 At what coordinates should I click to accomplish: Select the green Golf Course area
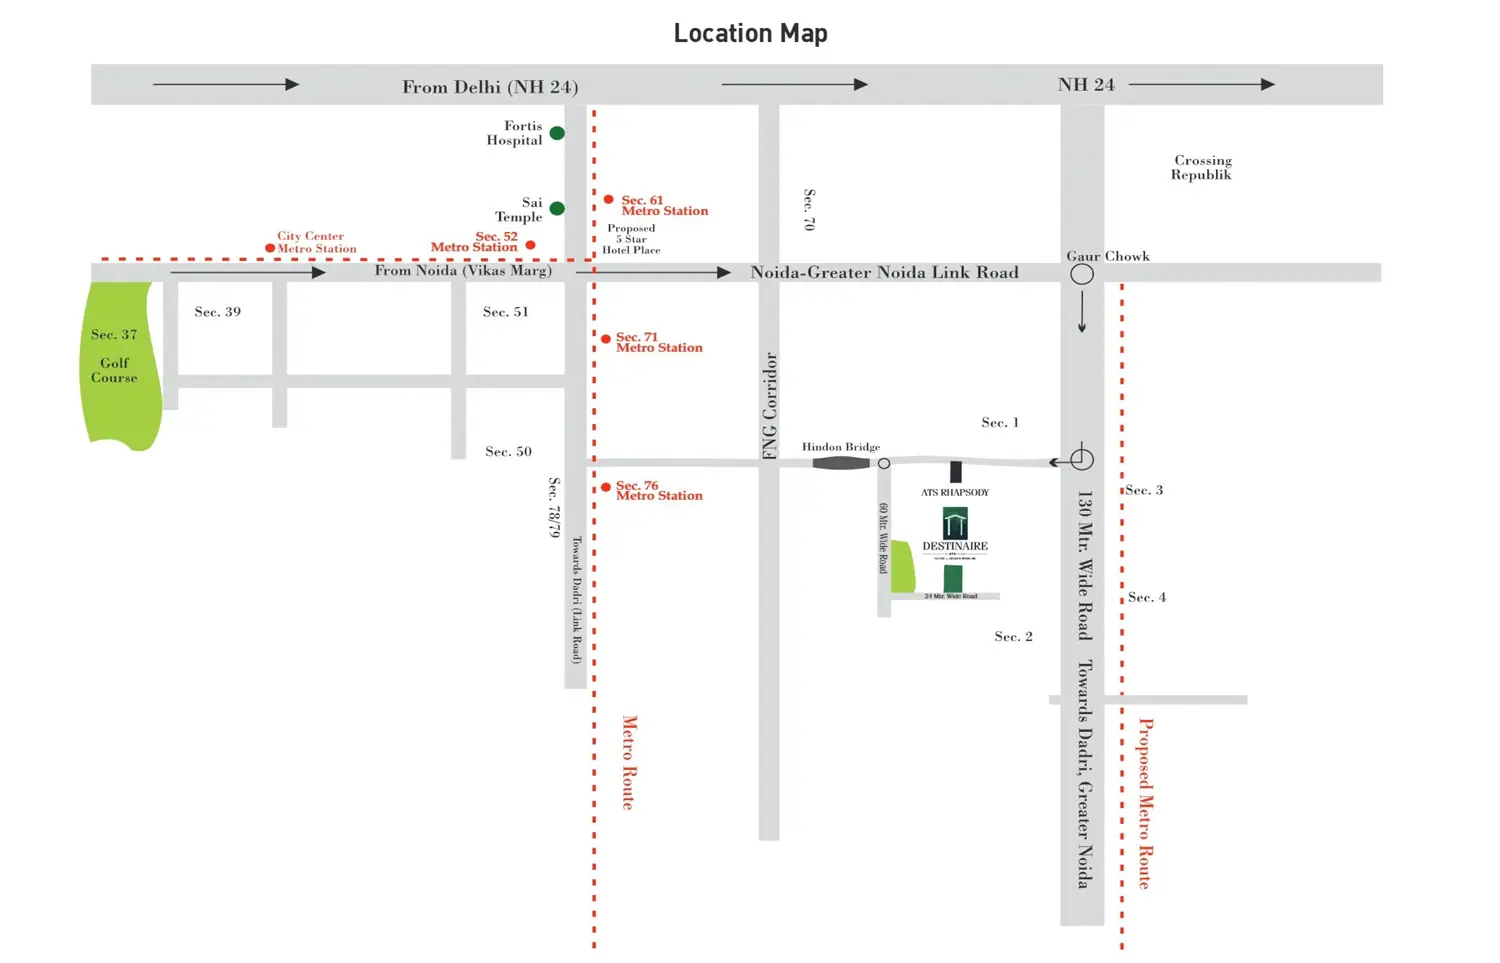121,366
